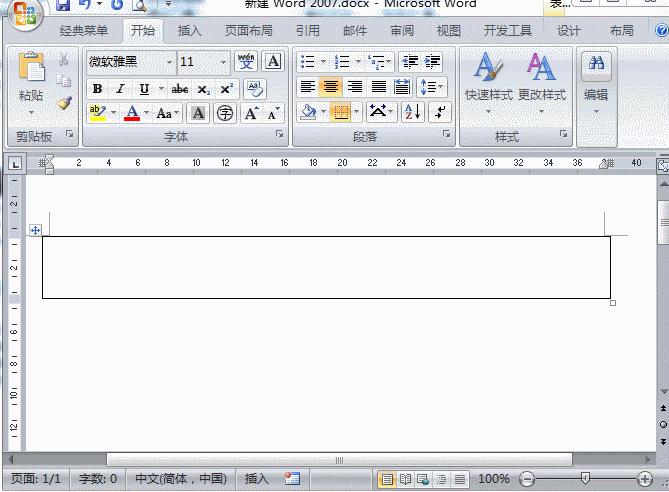Toggle Italic formatting
669x492 pixels.
120,89
